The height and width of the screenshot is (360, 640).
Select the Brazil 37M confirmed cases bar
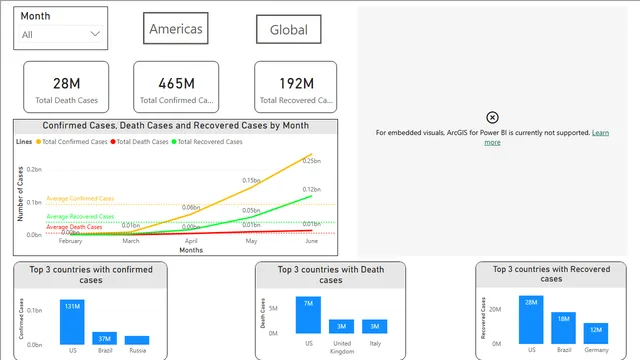tap(104, 338)
